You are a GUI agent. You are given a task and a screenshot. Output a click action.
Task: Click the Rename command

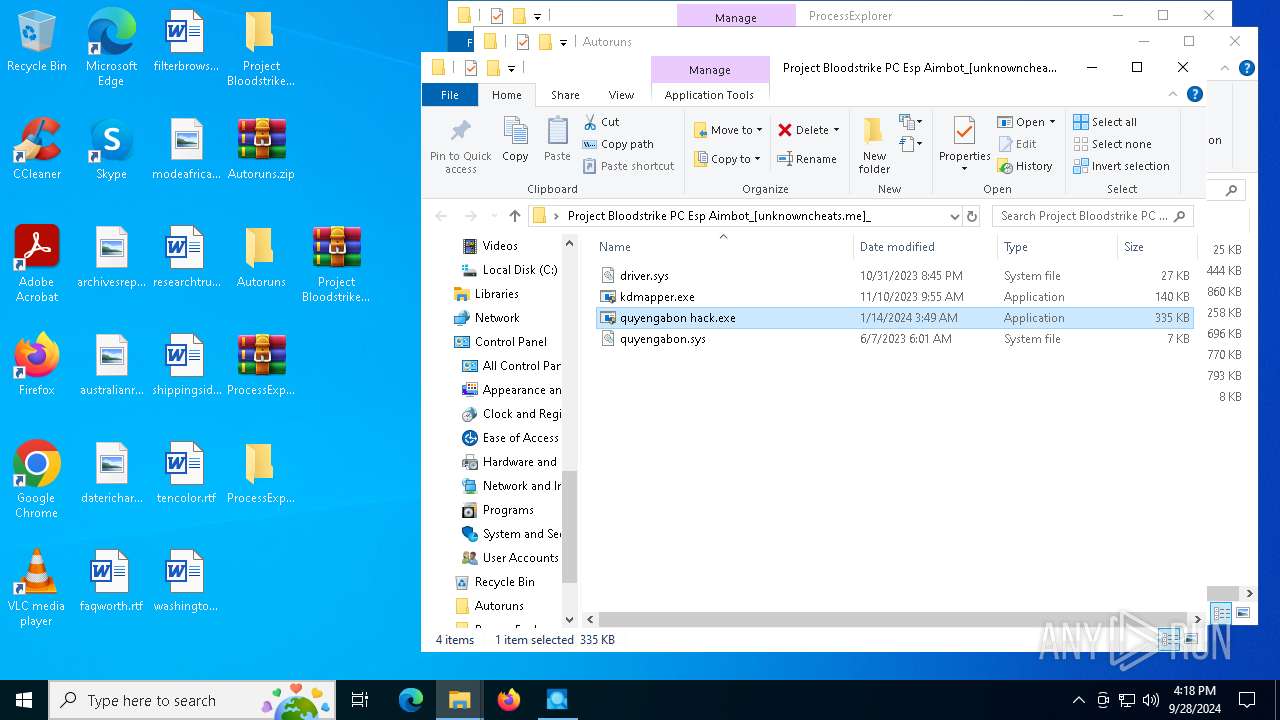807,159
